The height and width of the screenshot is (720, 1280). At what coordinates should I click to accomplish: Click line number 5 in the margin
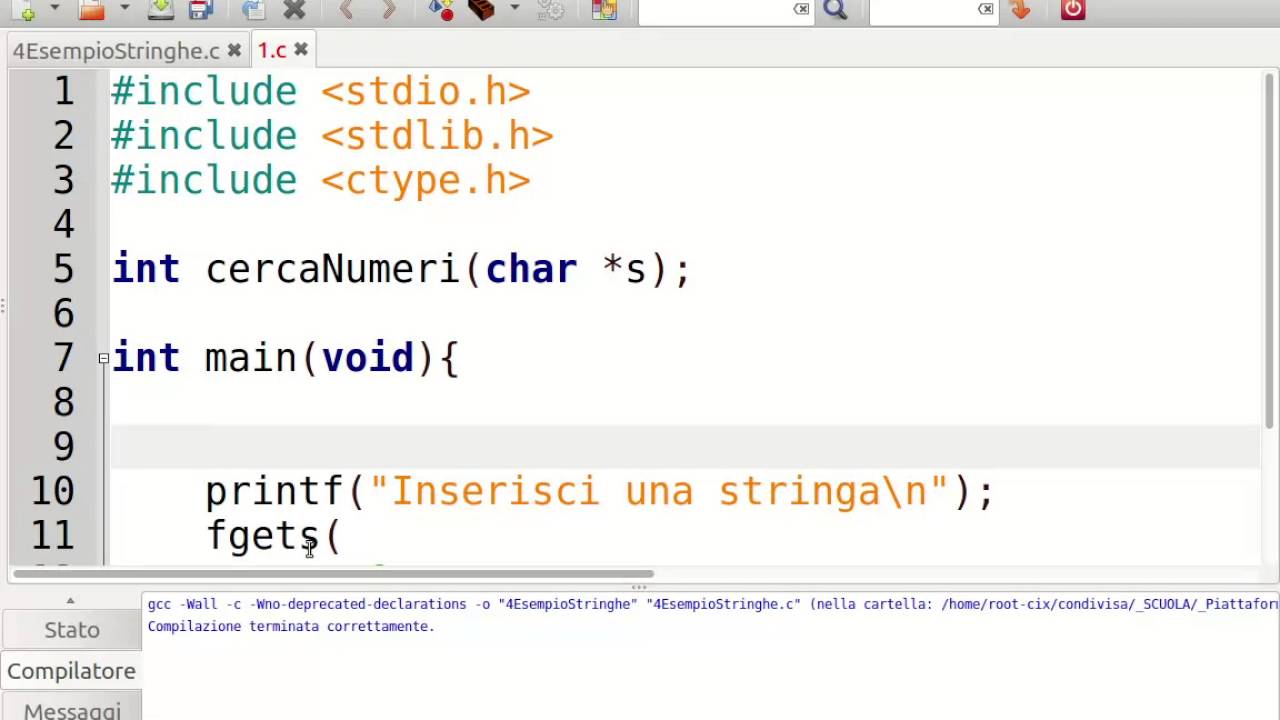[x=63, y=268]
